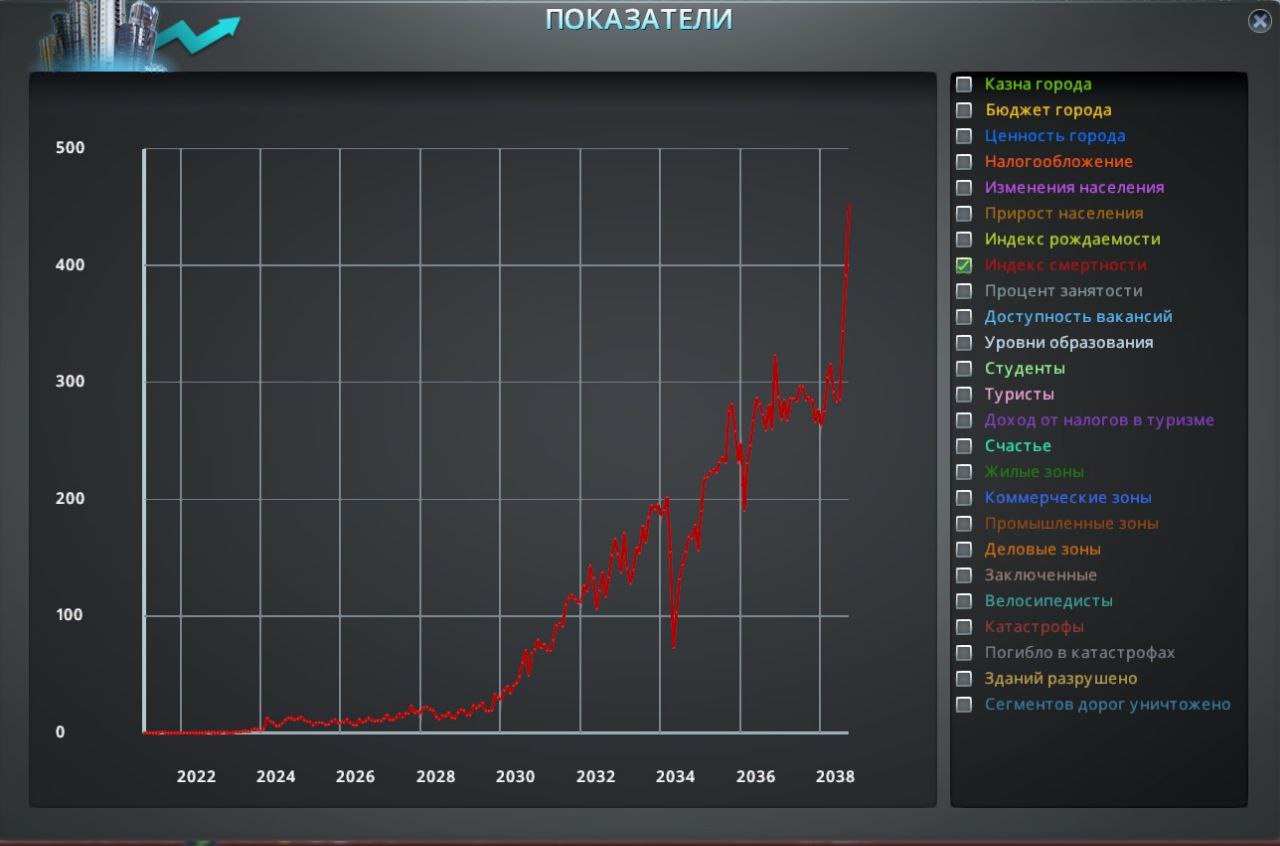Click the 500 value axis label

[70, 148]
